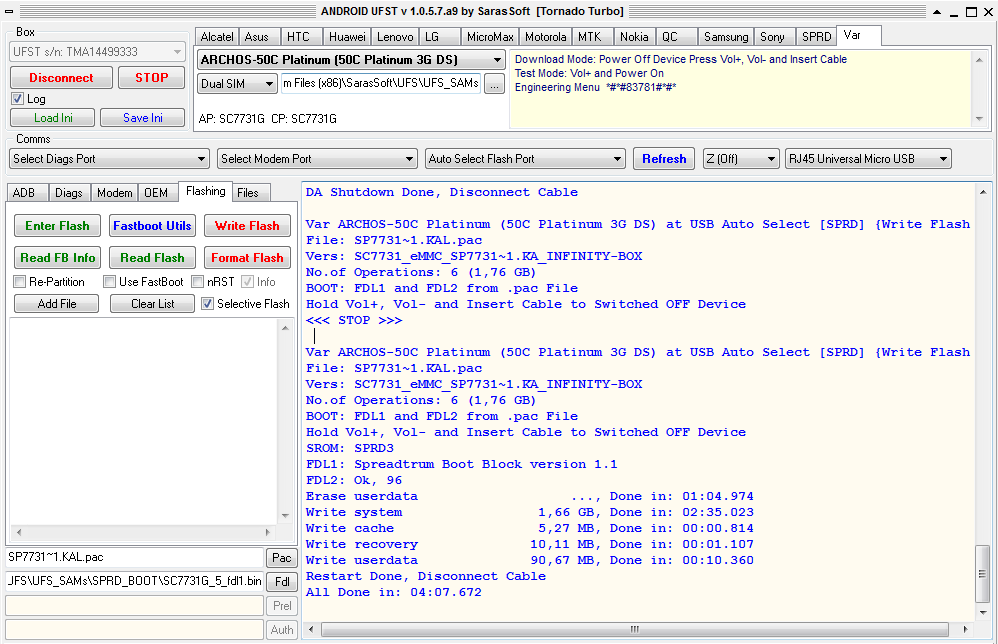This screenshot has height=644, width=998.
Task: Click the Read FB Info button
Action: pyautogui.click(x=57, y=258)
